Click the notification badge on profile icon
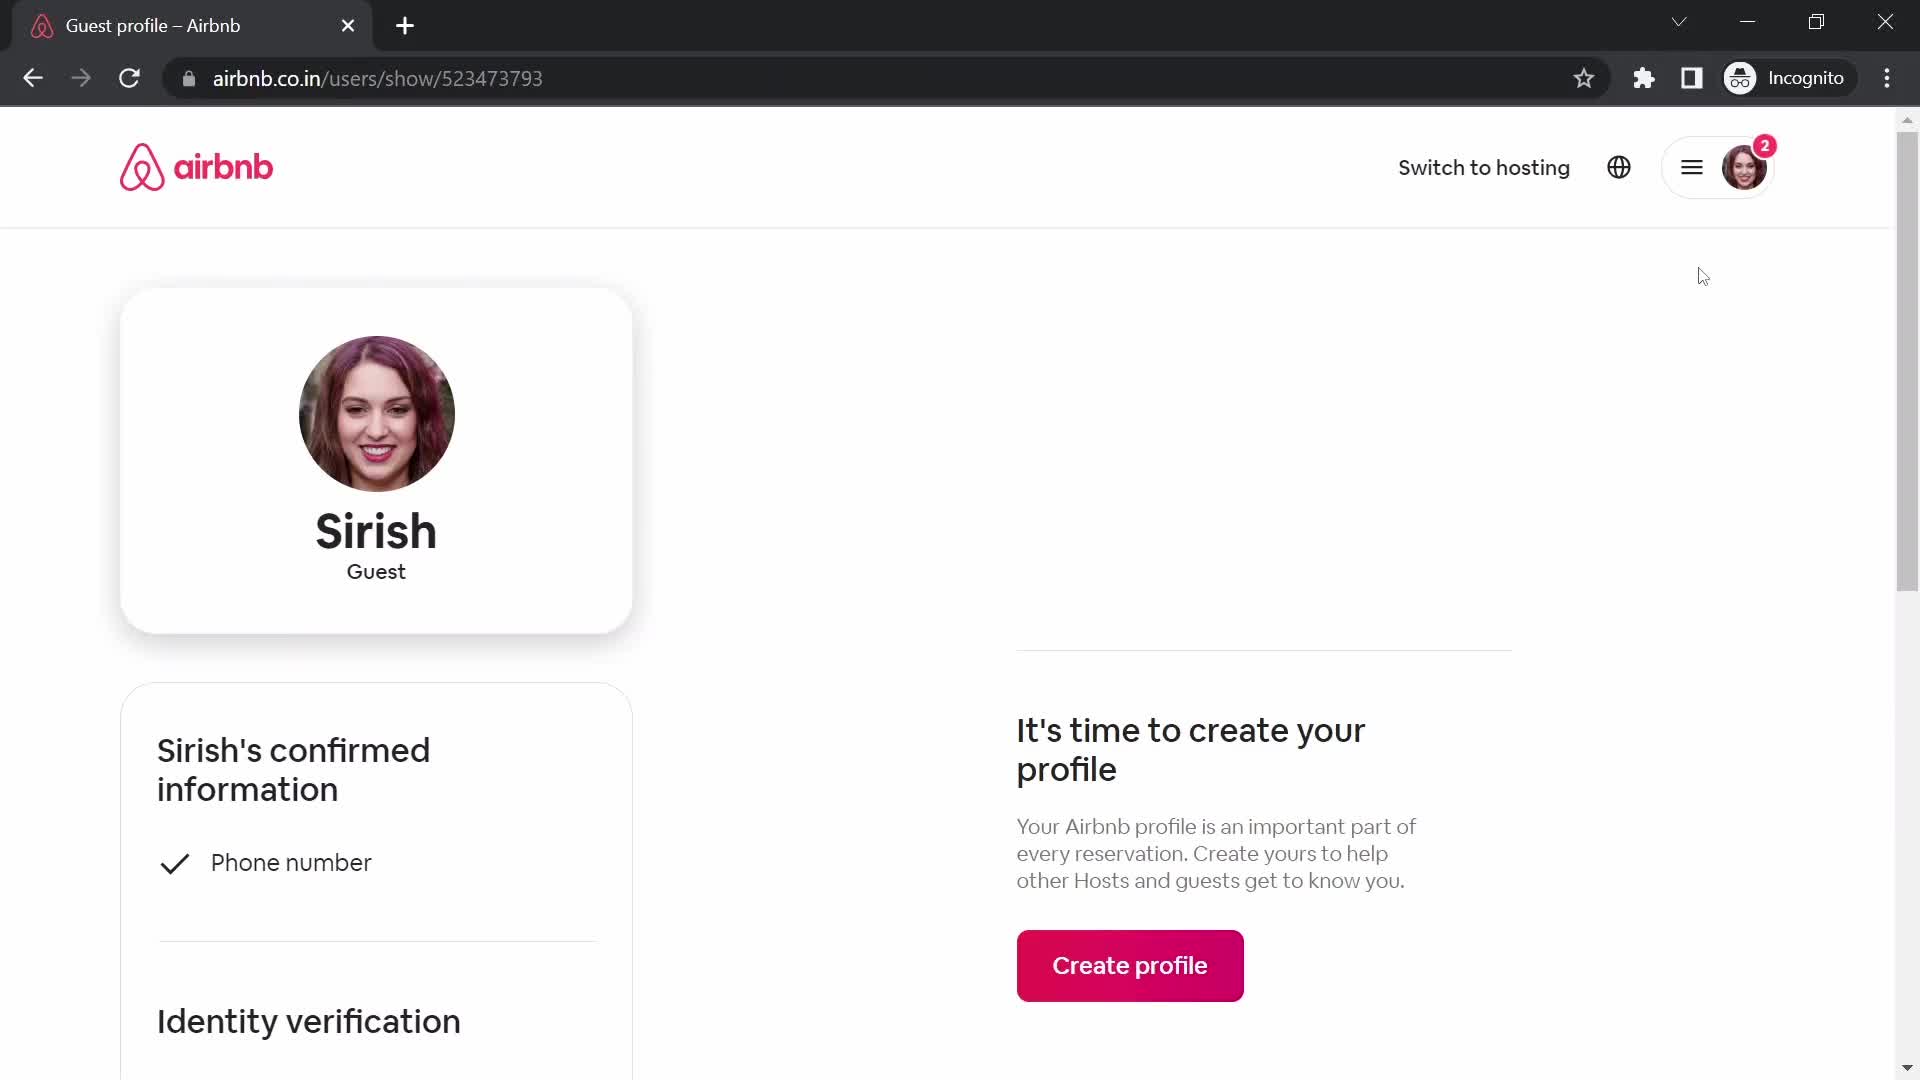The image size is (1920, 1080). [1766, 145]
